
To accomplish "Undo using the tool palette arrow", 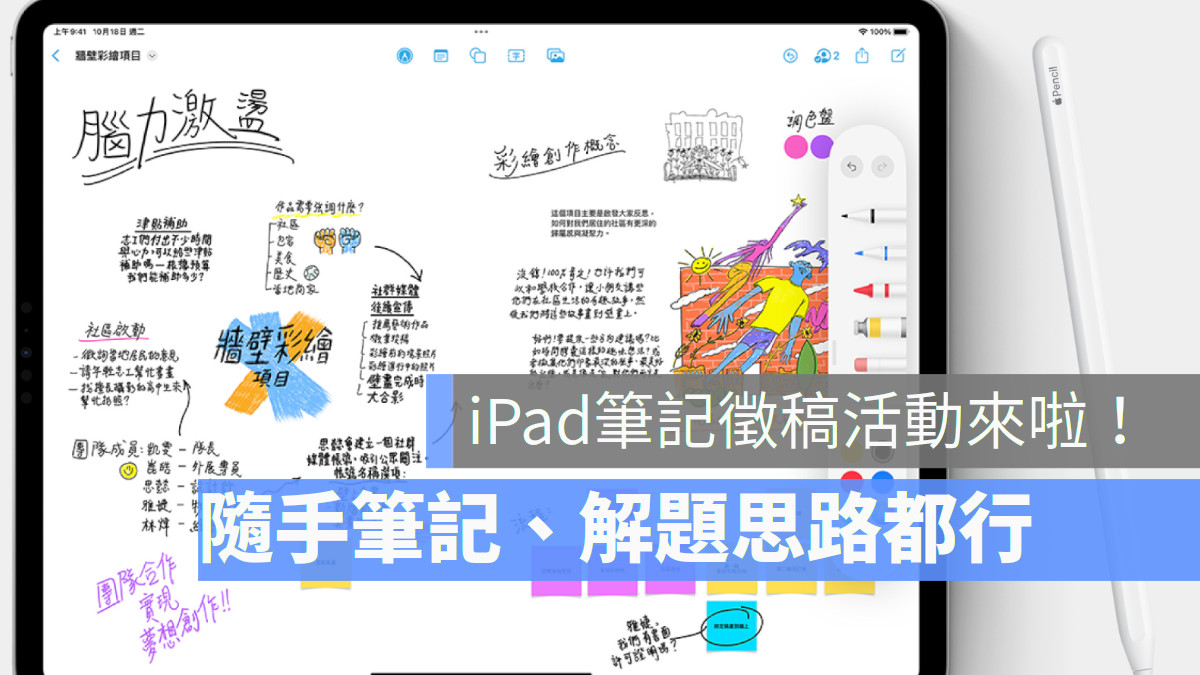I will point(851,167).
